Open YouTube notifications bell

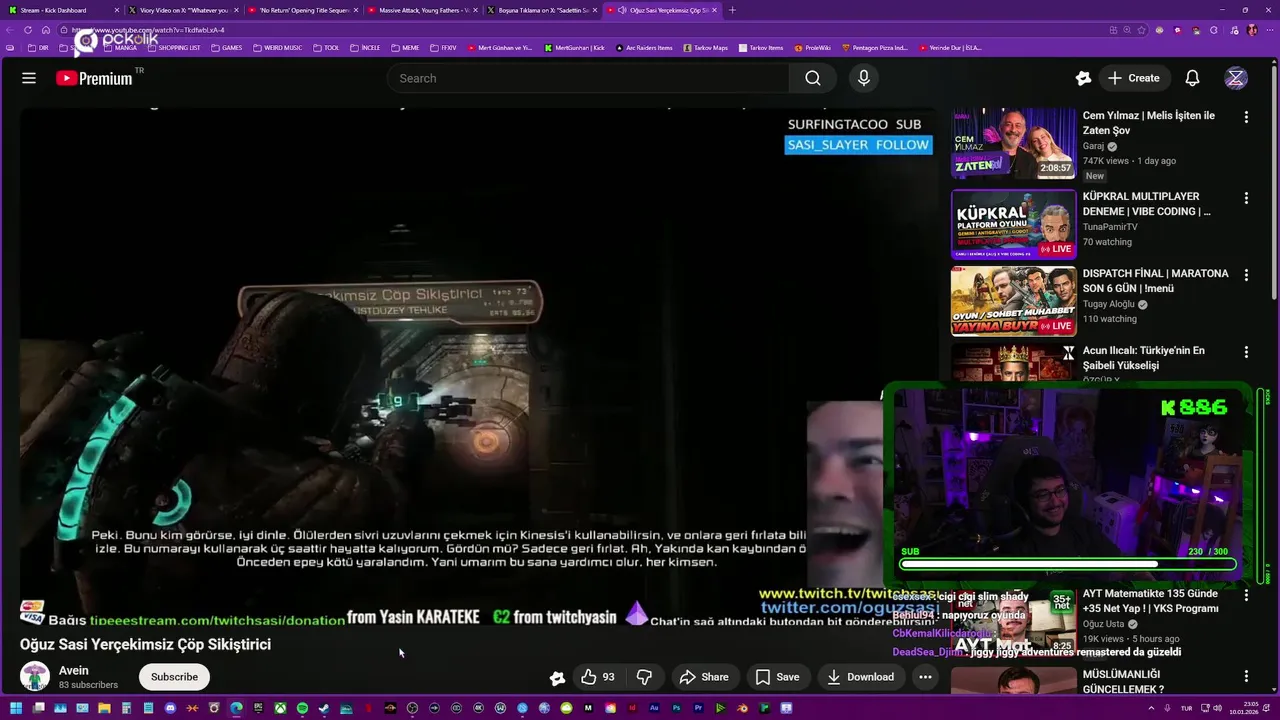pyautogui.click(x=1192, y=78)
